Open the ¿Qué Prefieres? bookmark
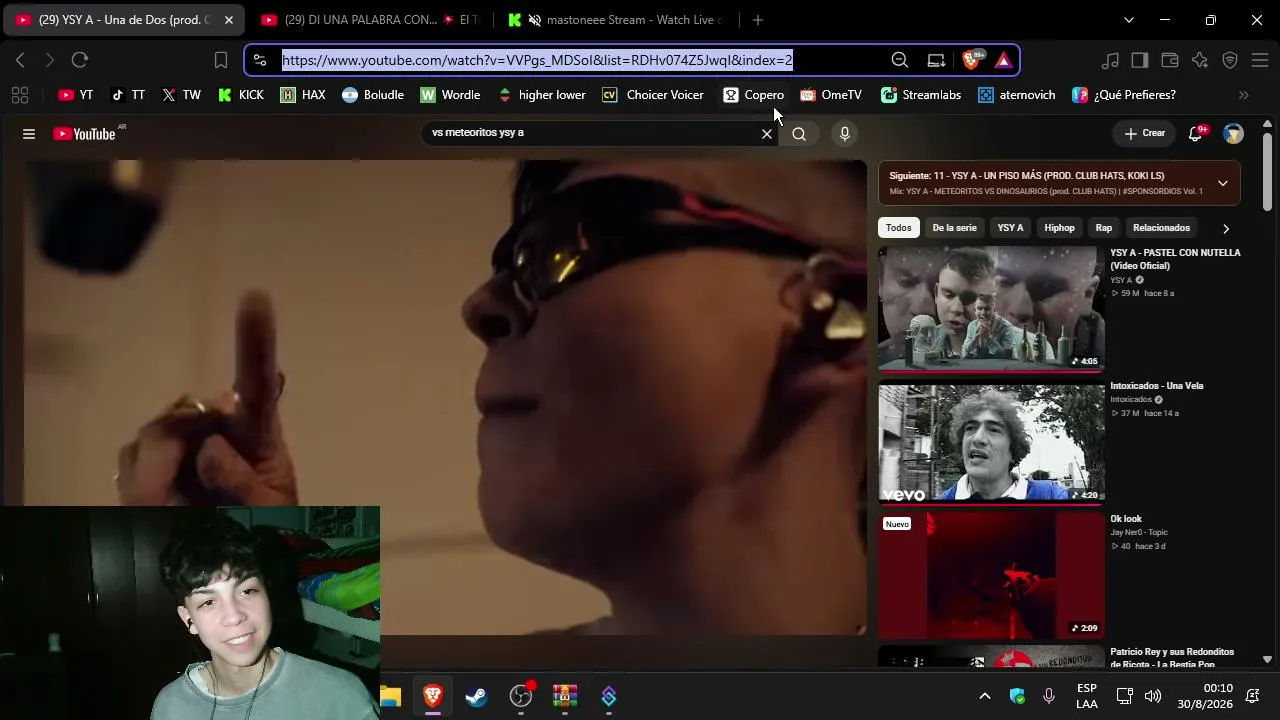1280x720 pixels. [x=1124, y=95]
